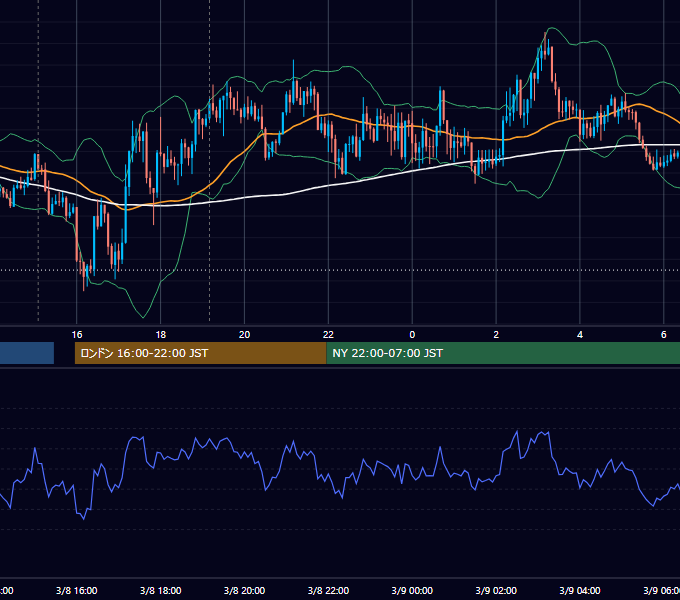Click the 0 hour label on price chart axis
The image size is (680, 600).
tap(412, 335)
